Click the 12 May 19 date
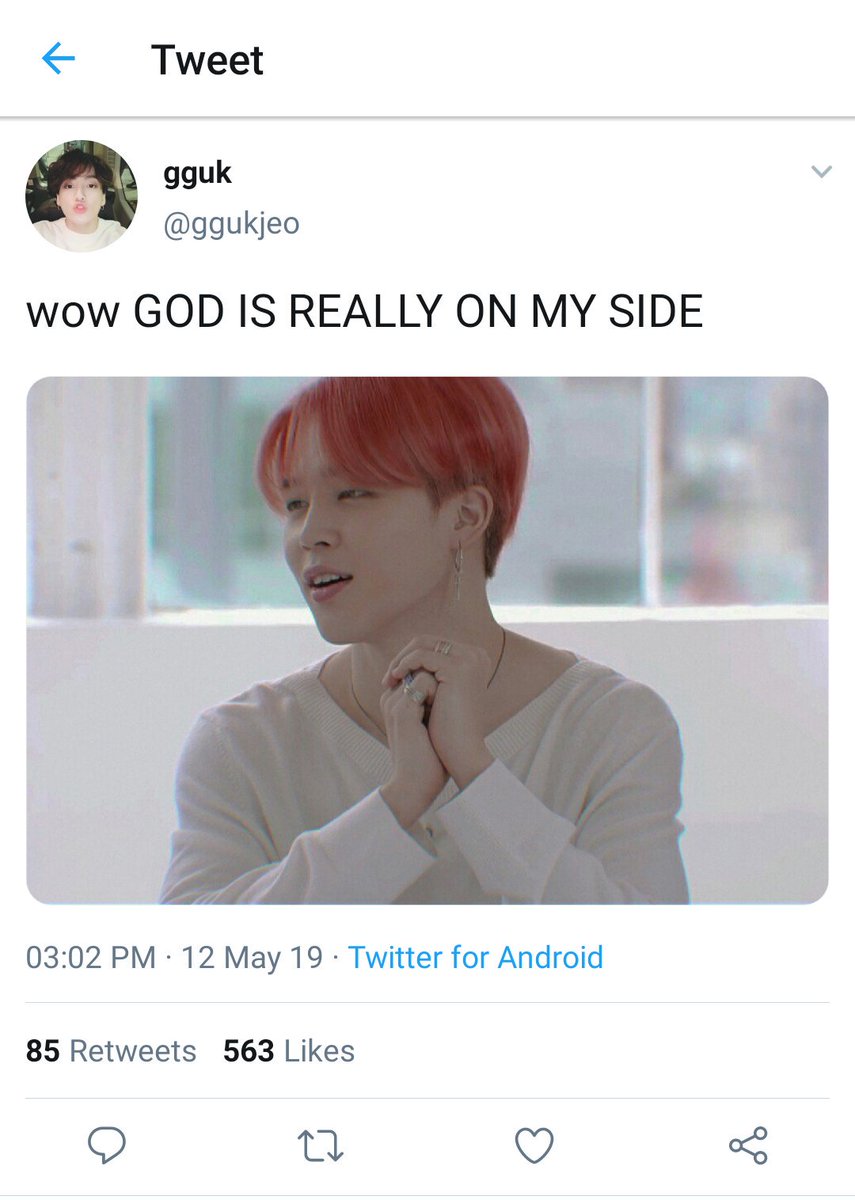Image resolution: width=855 pixels, height=1200 pixels. coord(252,957)
